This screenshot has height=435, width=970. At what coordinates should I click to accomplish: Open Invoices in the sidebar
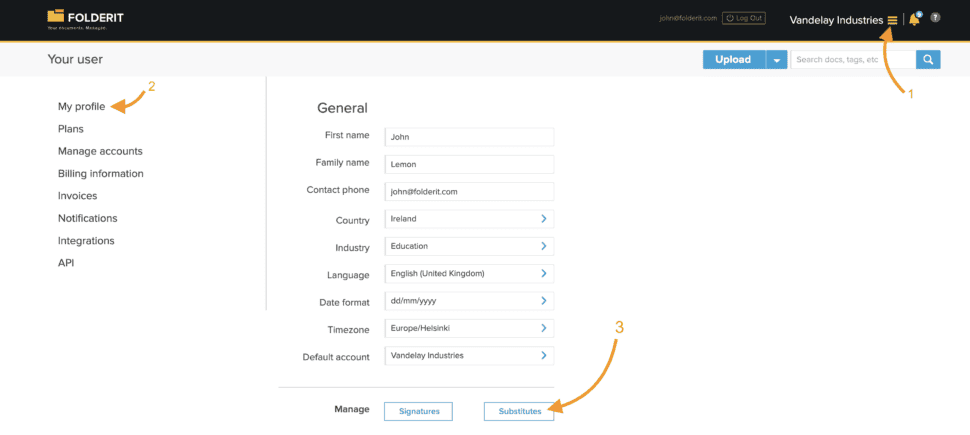point(77,196)
